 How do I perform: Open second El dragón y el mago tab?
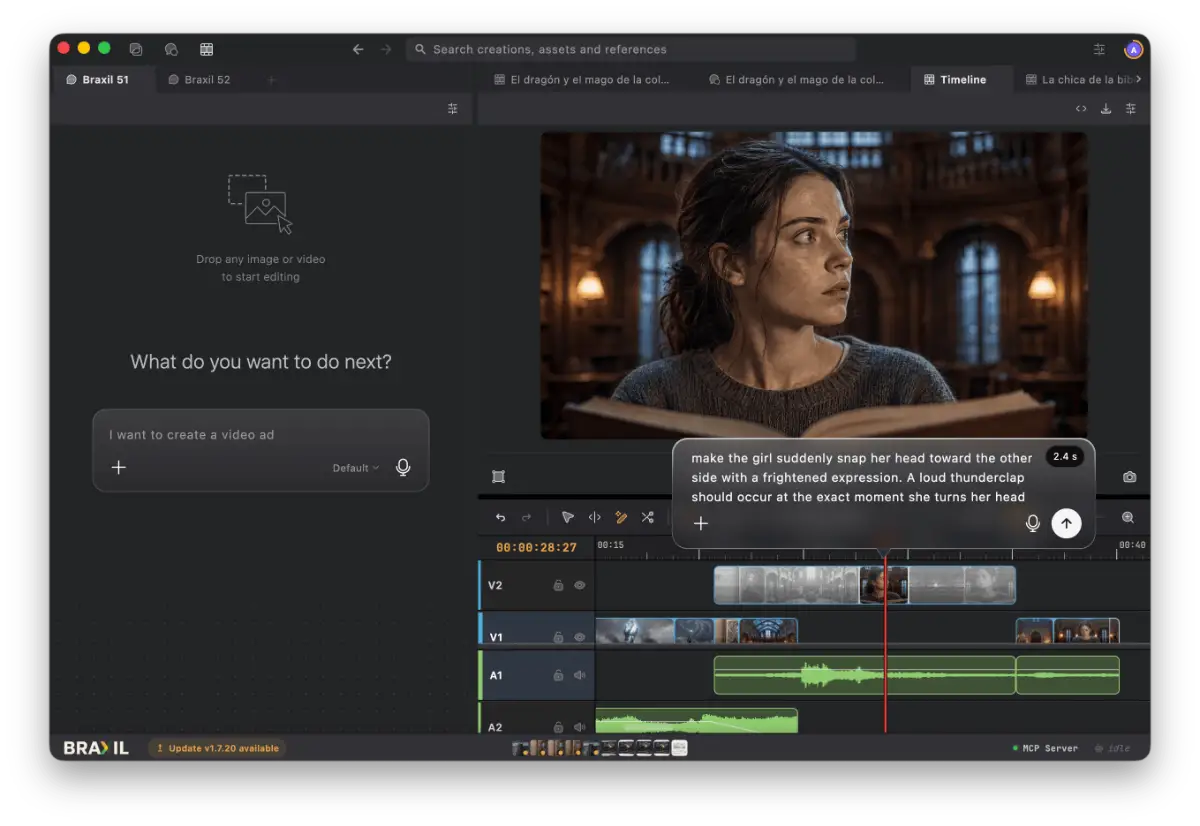[x=797, y=80]
